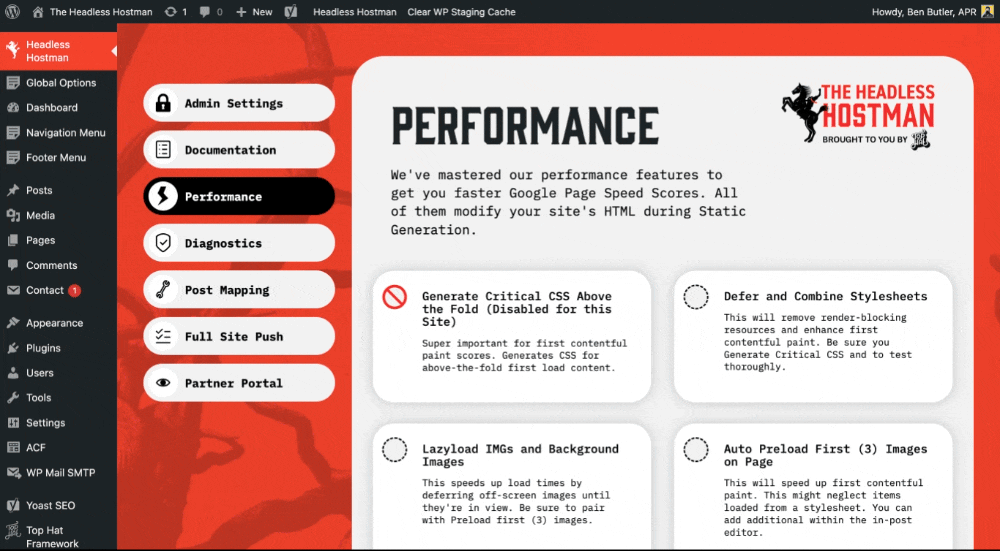Collapse the Headless Hostman sidebar menu arrow
The image size is (1000, 551).
pos(113,51)
